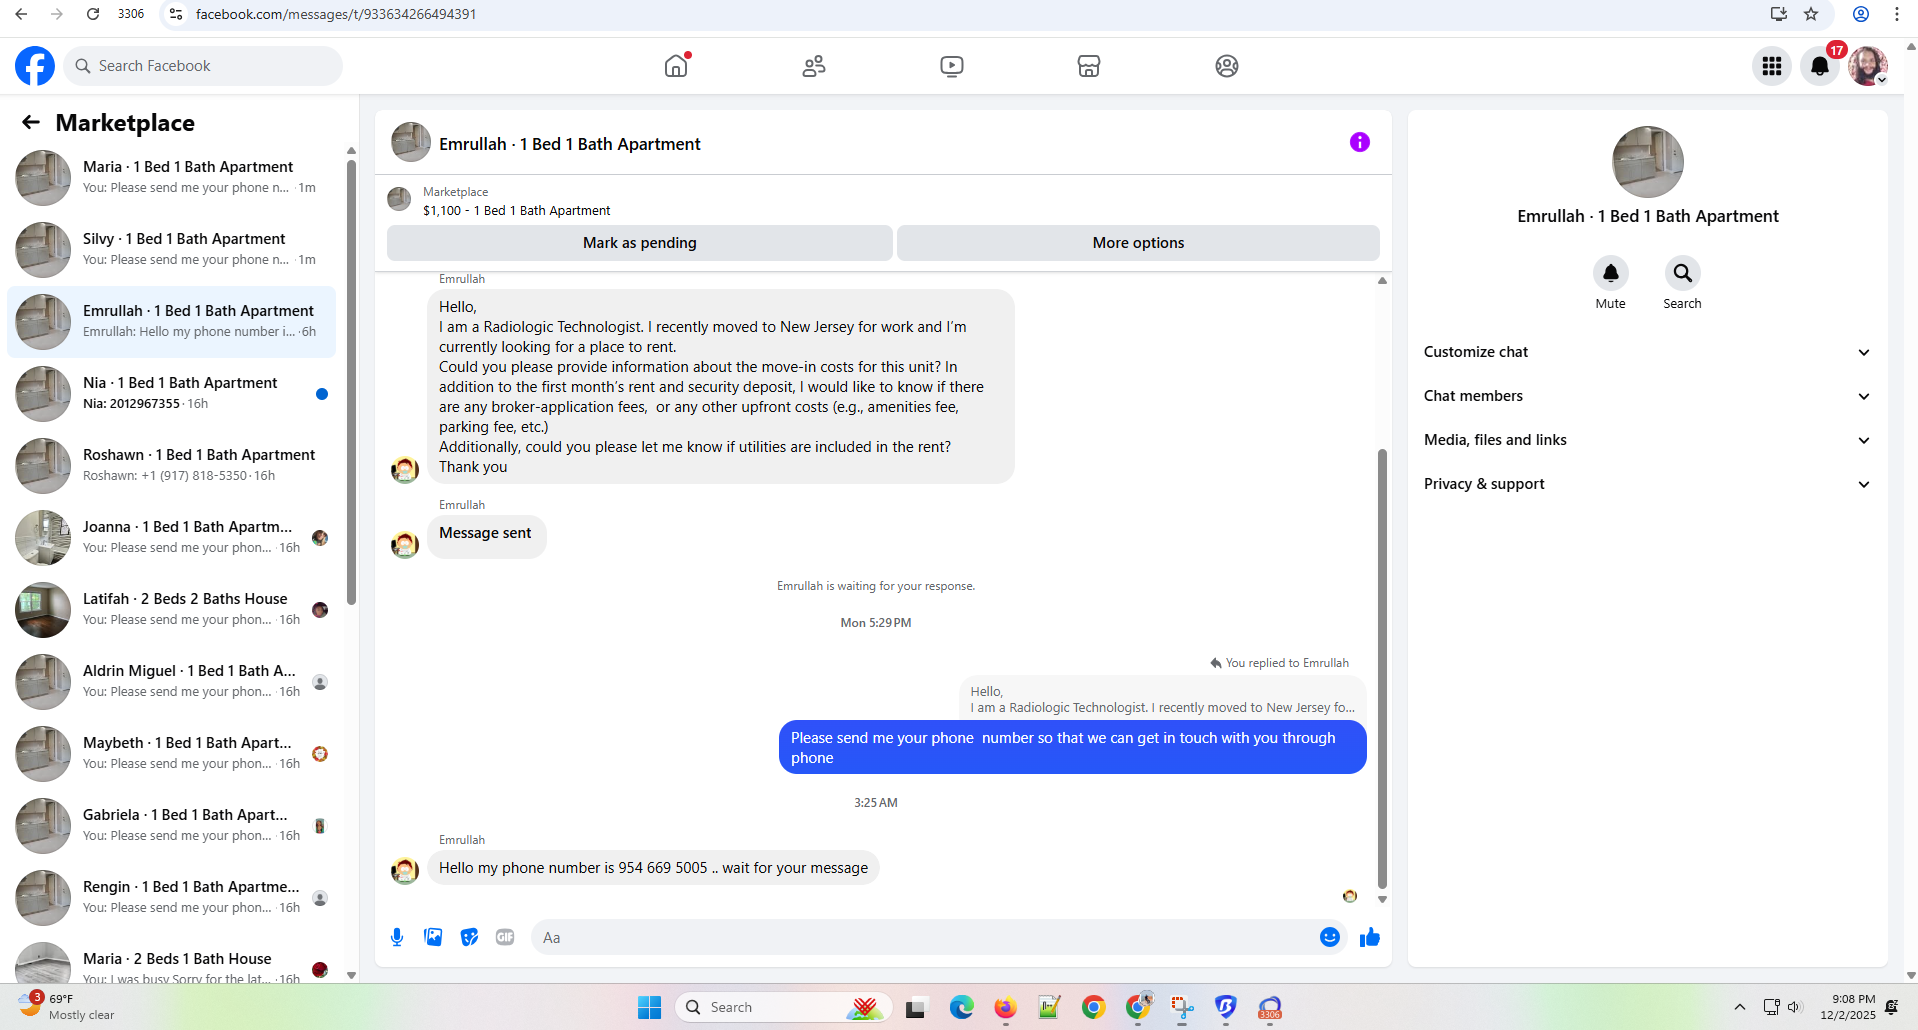Open the account profile picture menu
This screenshot has height=1030, width=1918.
click(1868, 66)
